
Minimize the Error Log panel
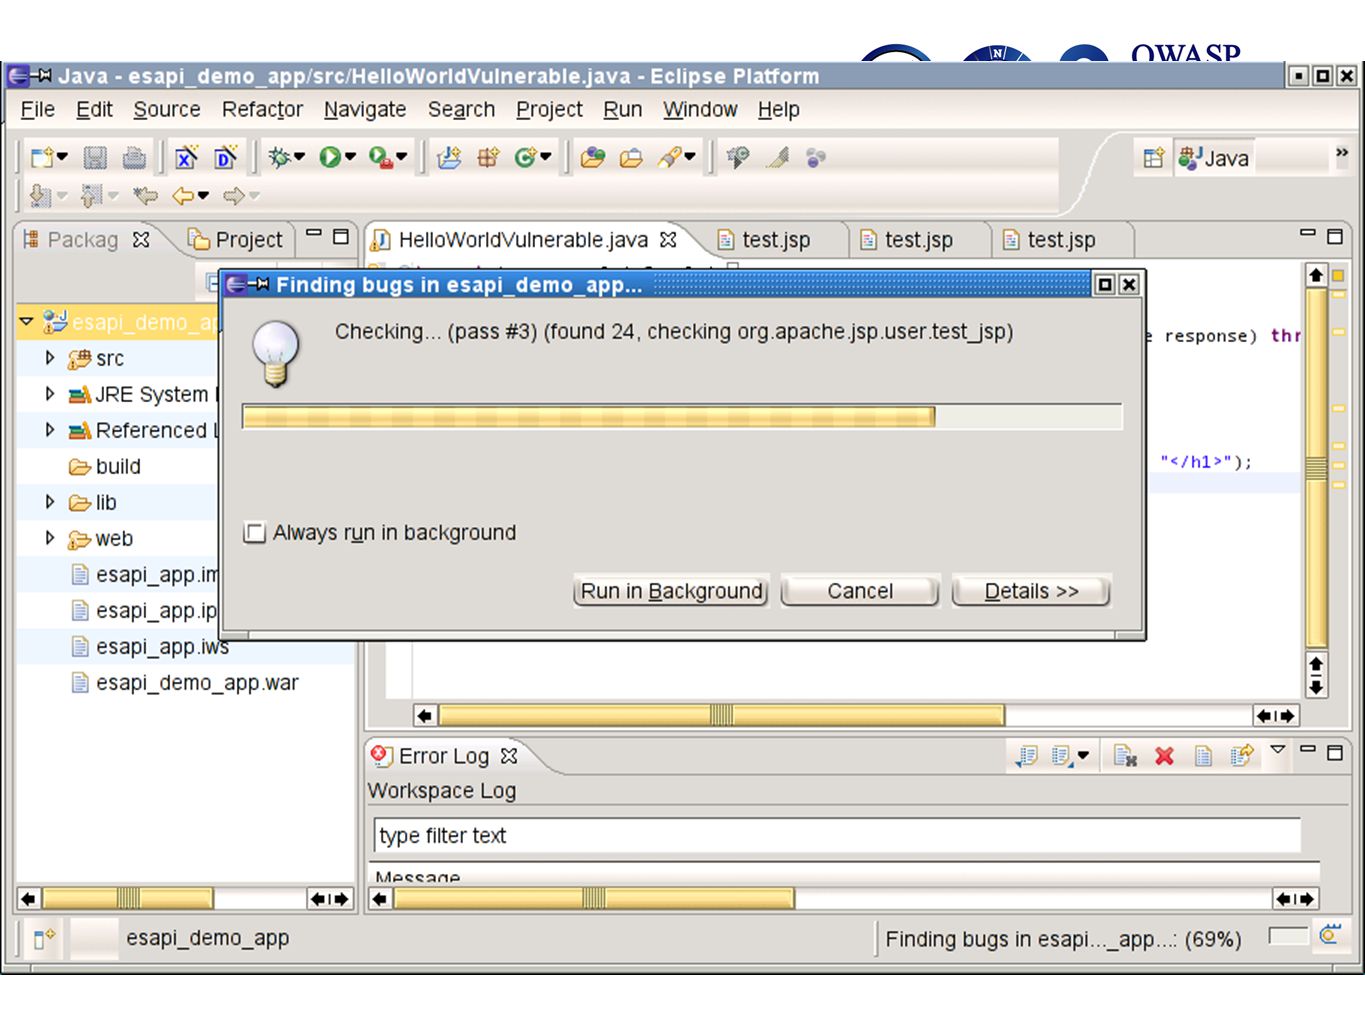(x=1307, y=749)
